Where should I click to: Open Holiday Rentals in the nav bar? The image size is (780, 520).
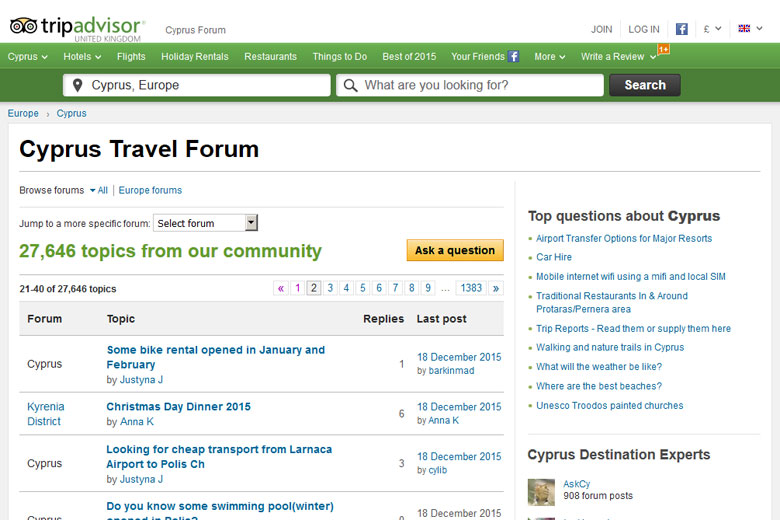click(x=195, y=57)
